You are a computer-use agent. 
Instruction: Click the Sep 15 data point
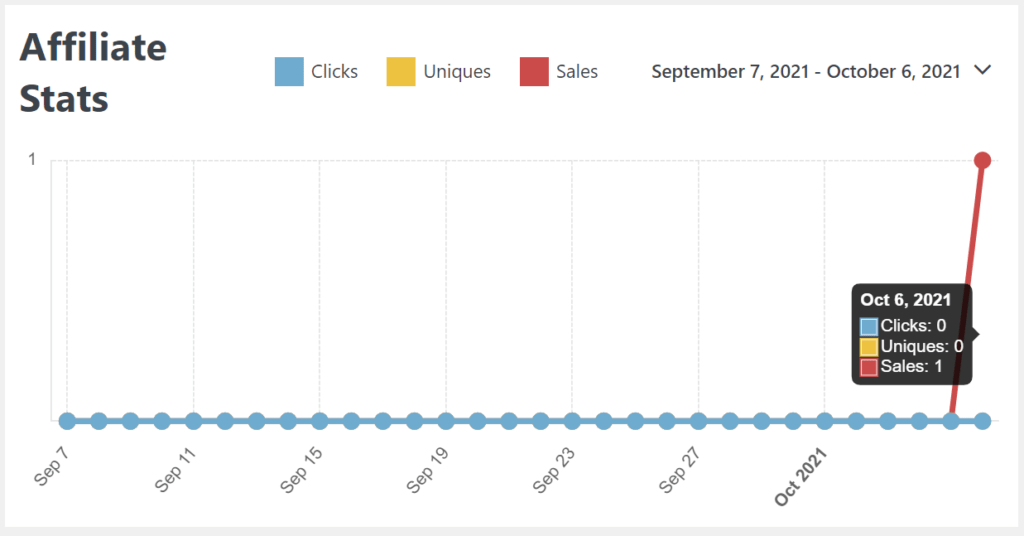(x=319, y=421)
